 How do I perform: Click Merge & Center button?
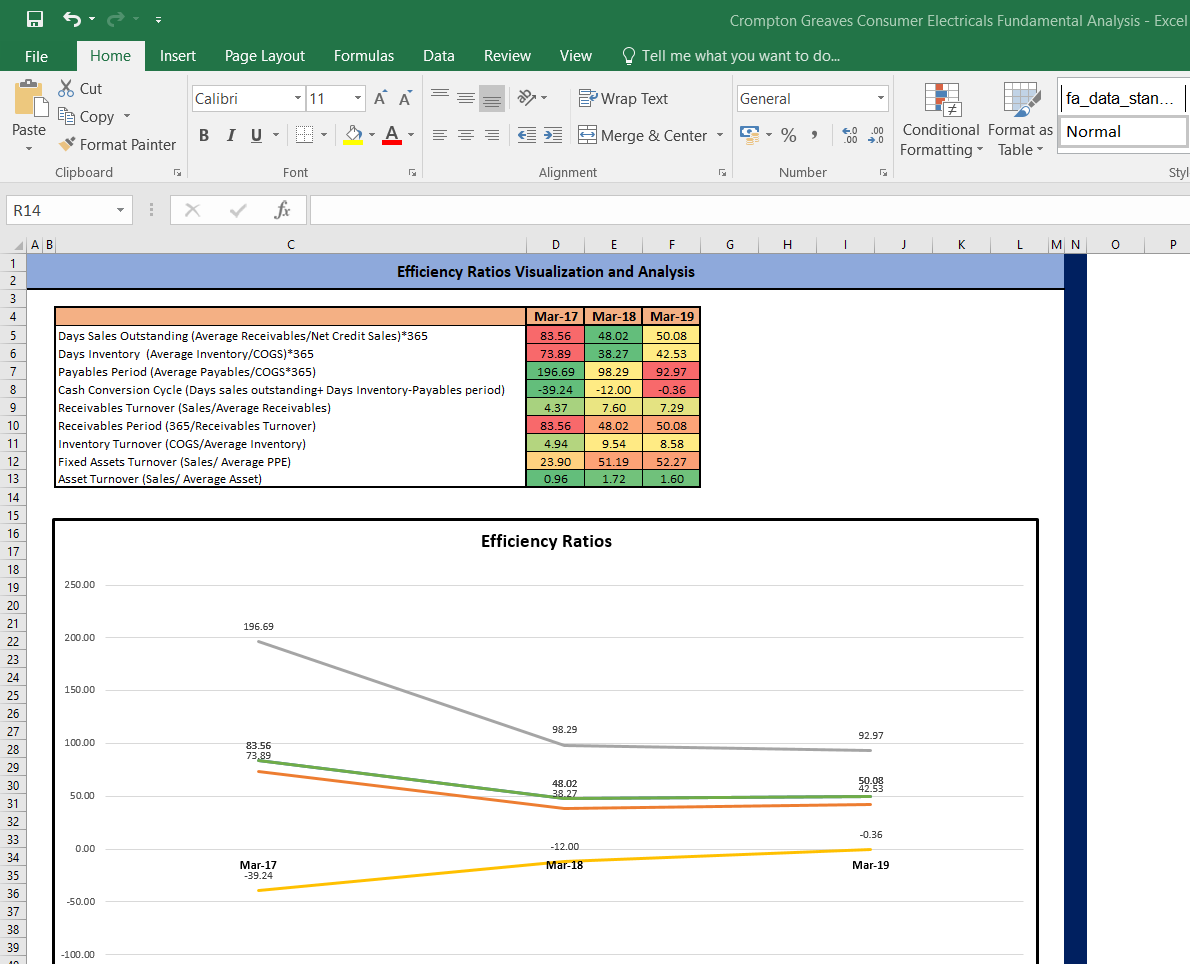point(643,135)
